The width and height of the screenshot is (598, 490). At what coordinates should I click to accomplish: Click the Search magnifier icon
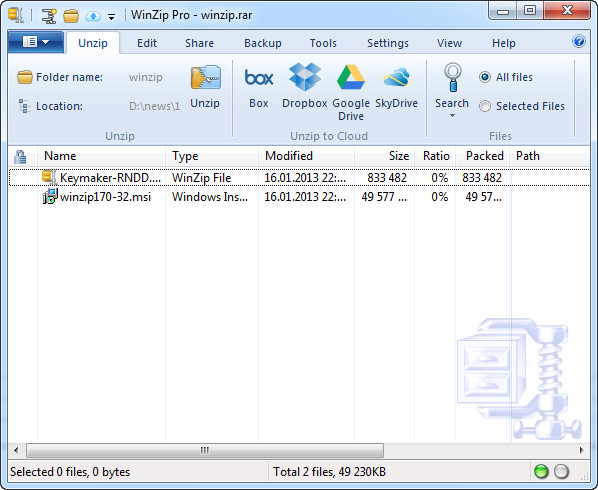[452, 78]
